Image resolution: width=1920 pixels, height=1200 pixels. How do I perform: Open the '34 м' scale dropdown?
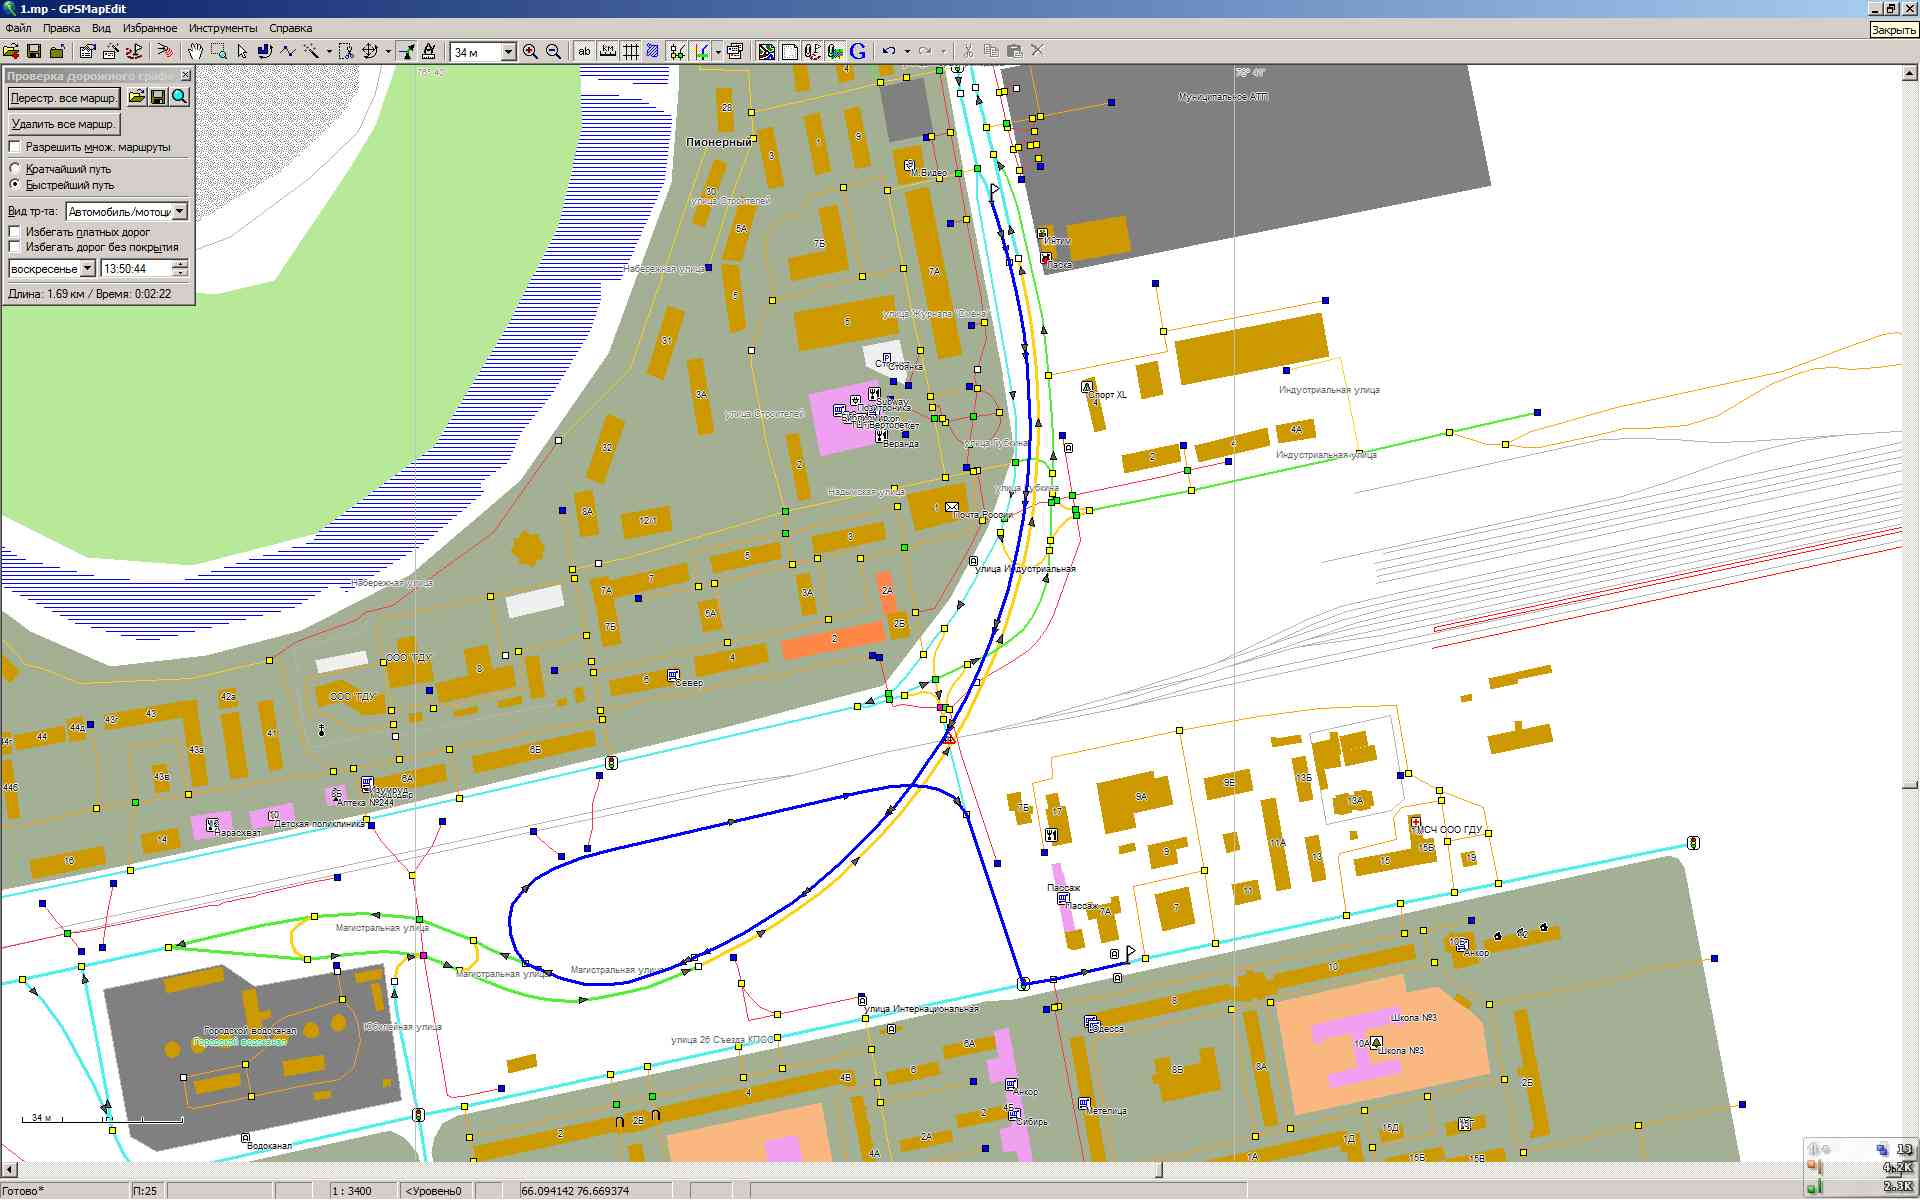click(x=508, y=52)
